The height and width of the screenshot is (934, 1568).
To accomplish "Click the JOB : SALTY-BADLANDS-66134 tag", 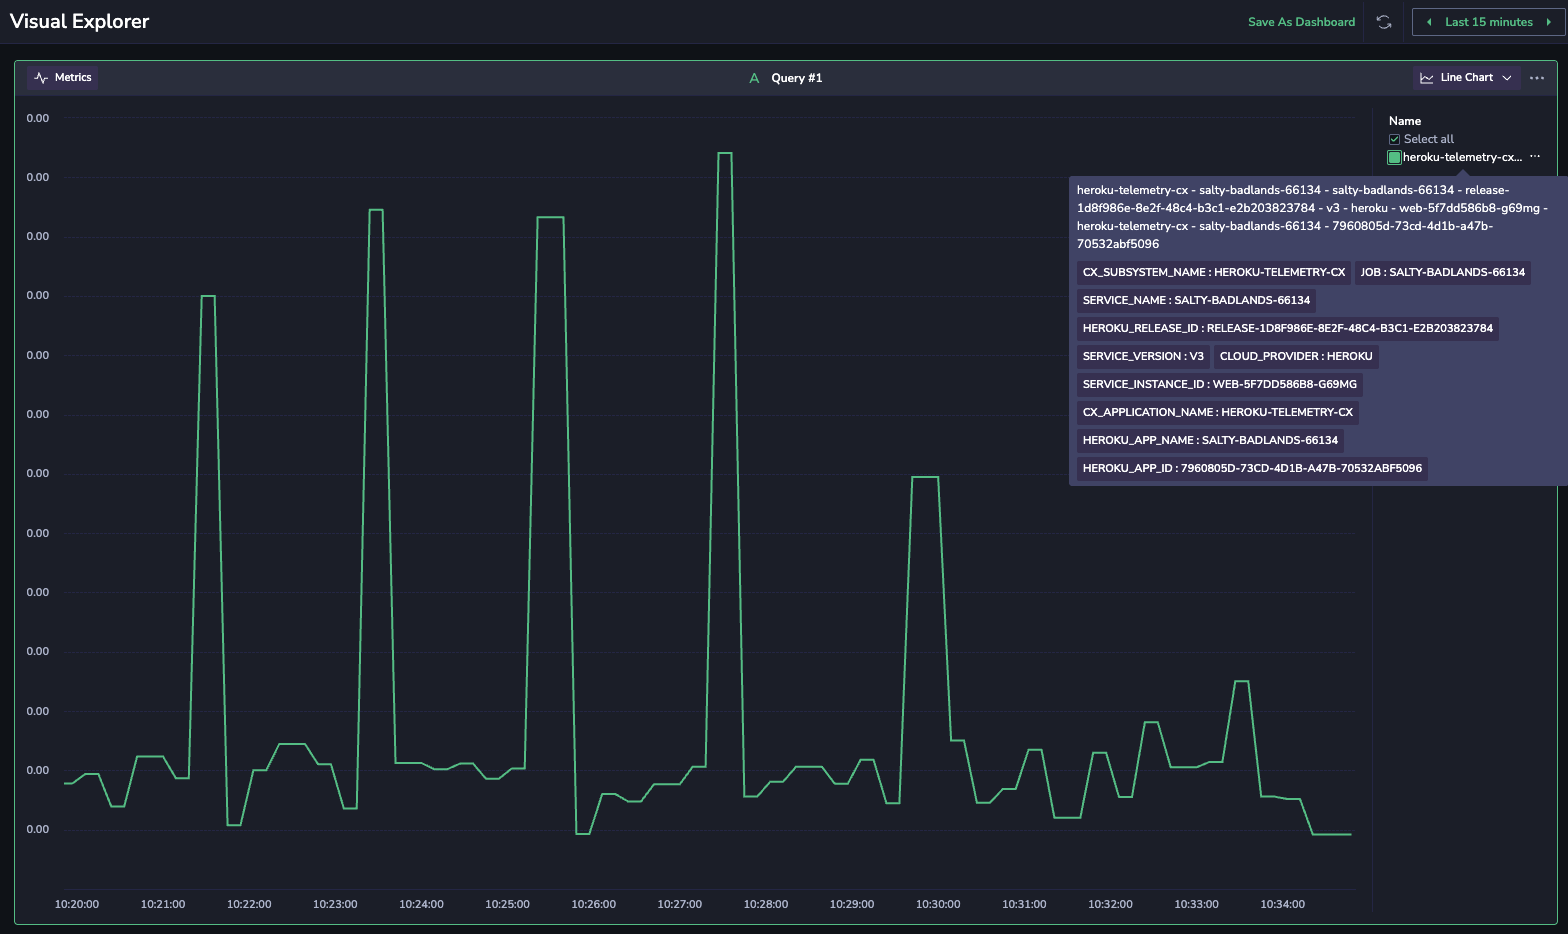I will point(1443,272).
